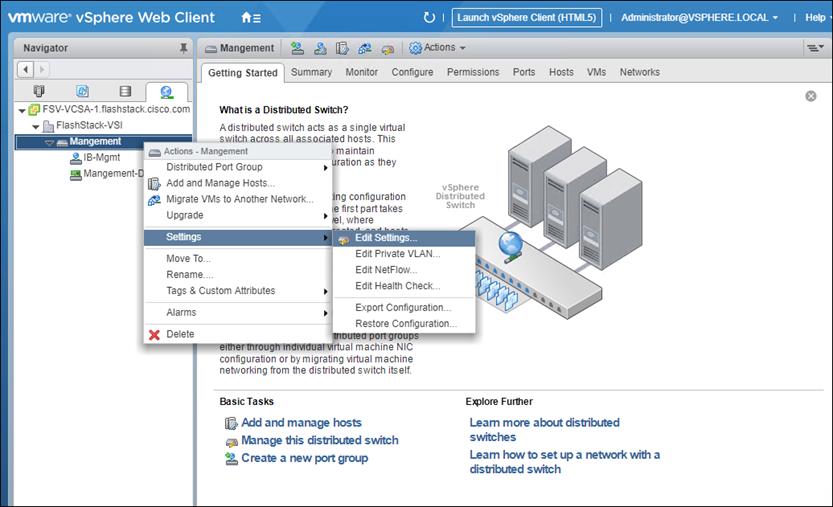Screen dimensions: 833x507
Task: Open the vSphere home menu icon
Action: (251, 18)
